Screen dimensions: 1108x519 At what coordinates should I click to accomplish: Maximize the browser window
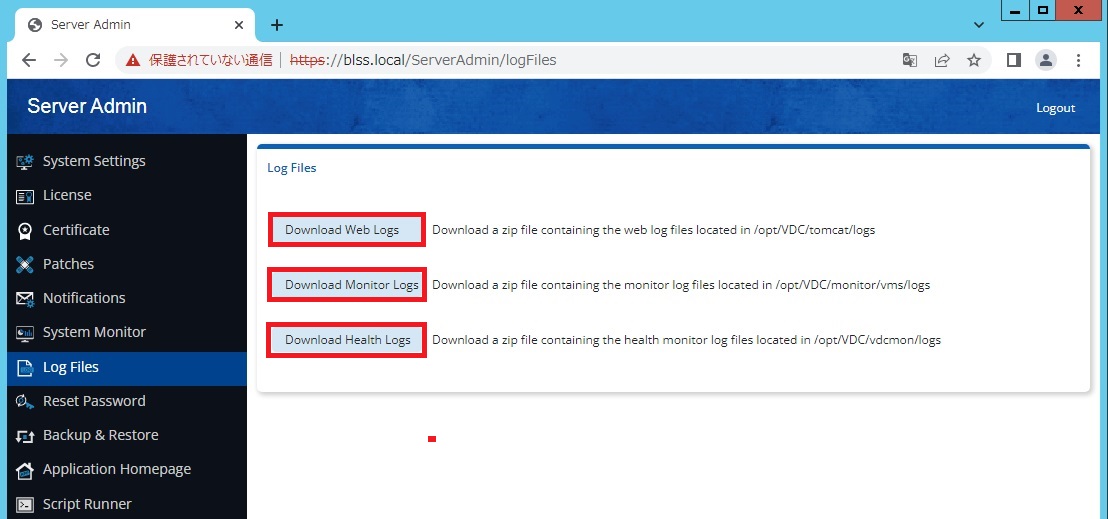point(1042,11)
